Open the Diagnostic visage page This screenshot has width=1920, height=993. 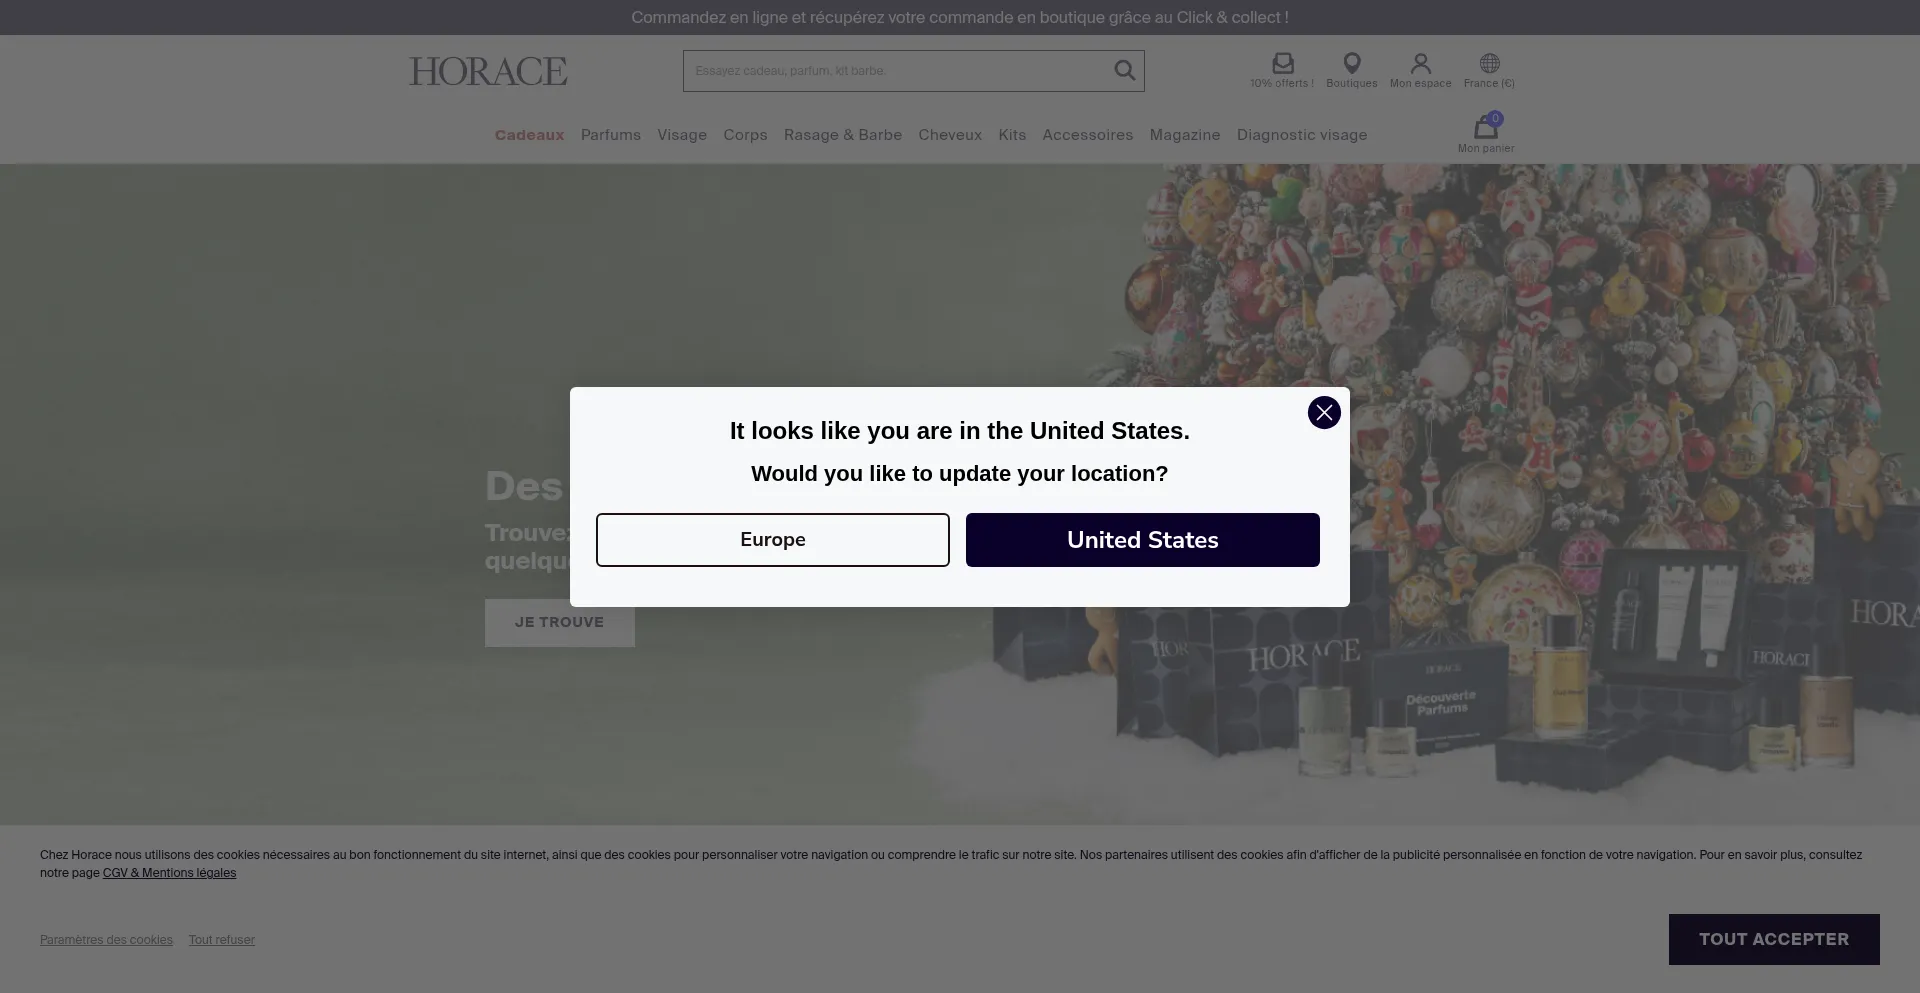1301,135
